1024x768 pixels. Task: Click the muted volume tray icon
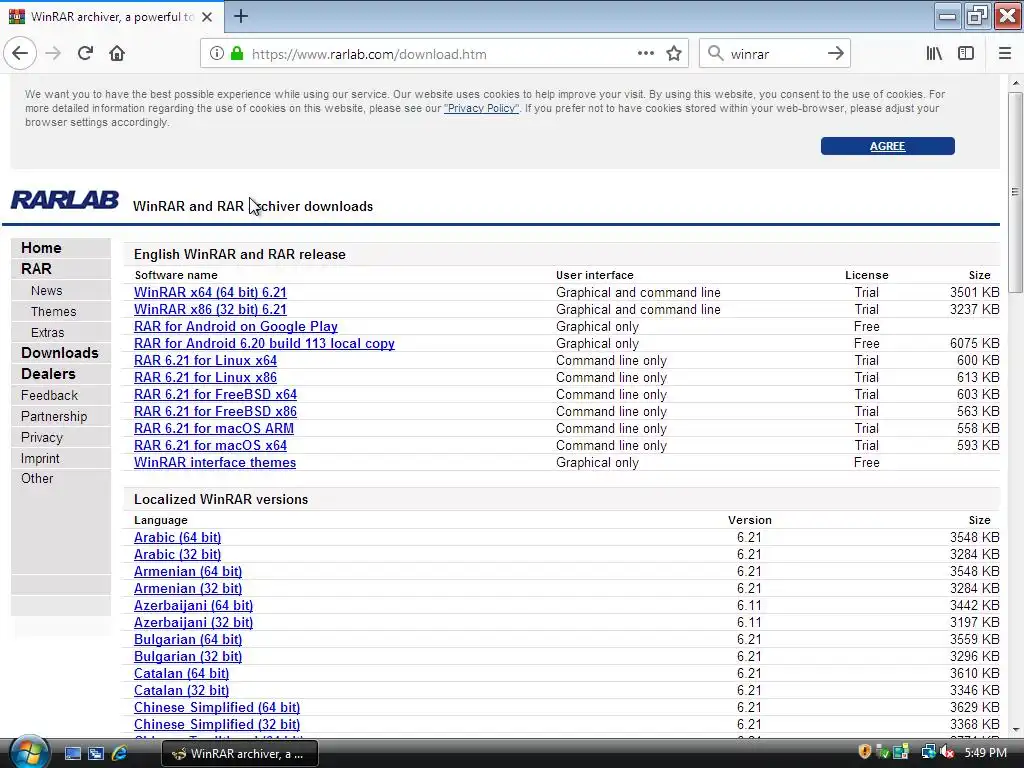[x=948, y=752]
